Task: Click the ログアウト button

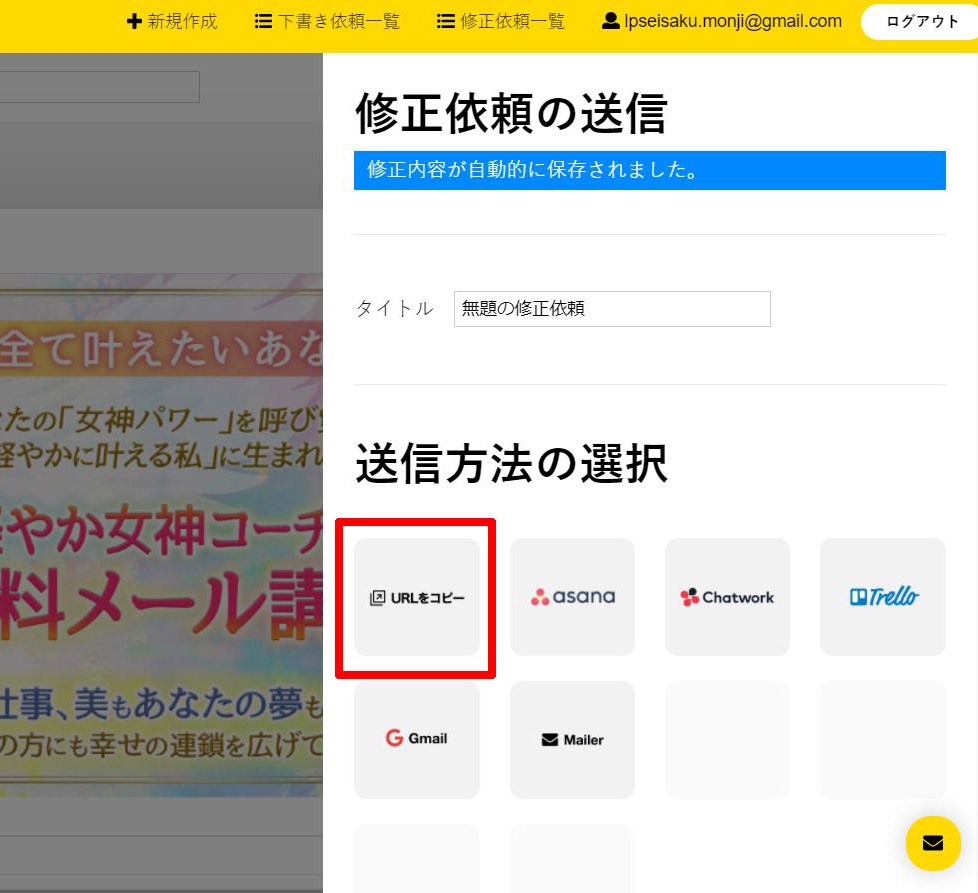Action: click(922, 22)
